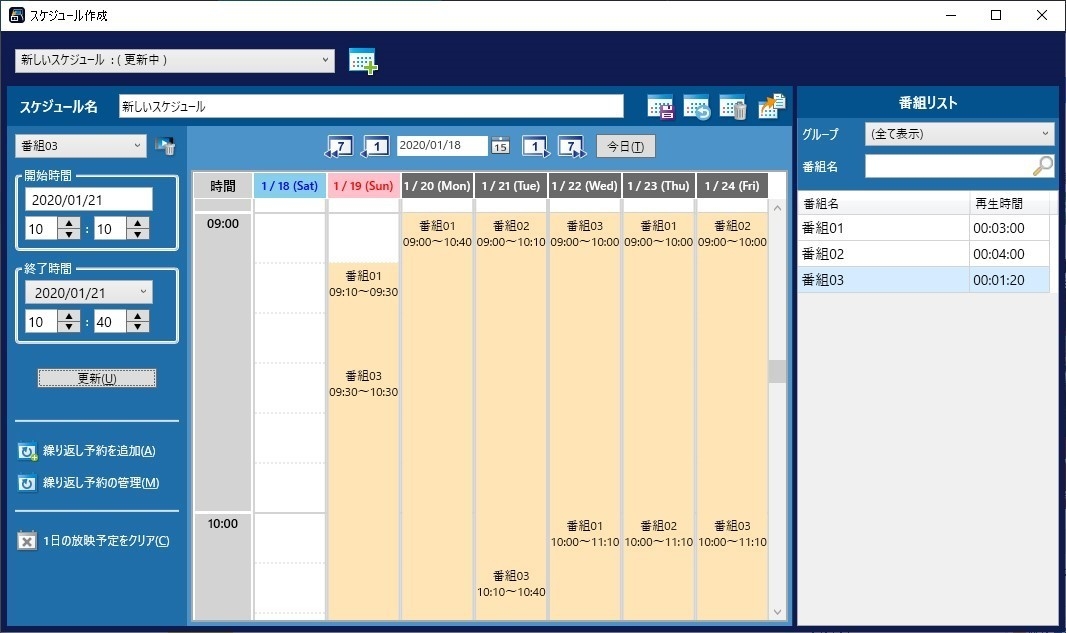Clear the day's broadcast plan with the X icon

click(x=27, y=540)
